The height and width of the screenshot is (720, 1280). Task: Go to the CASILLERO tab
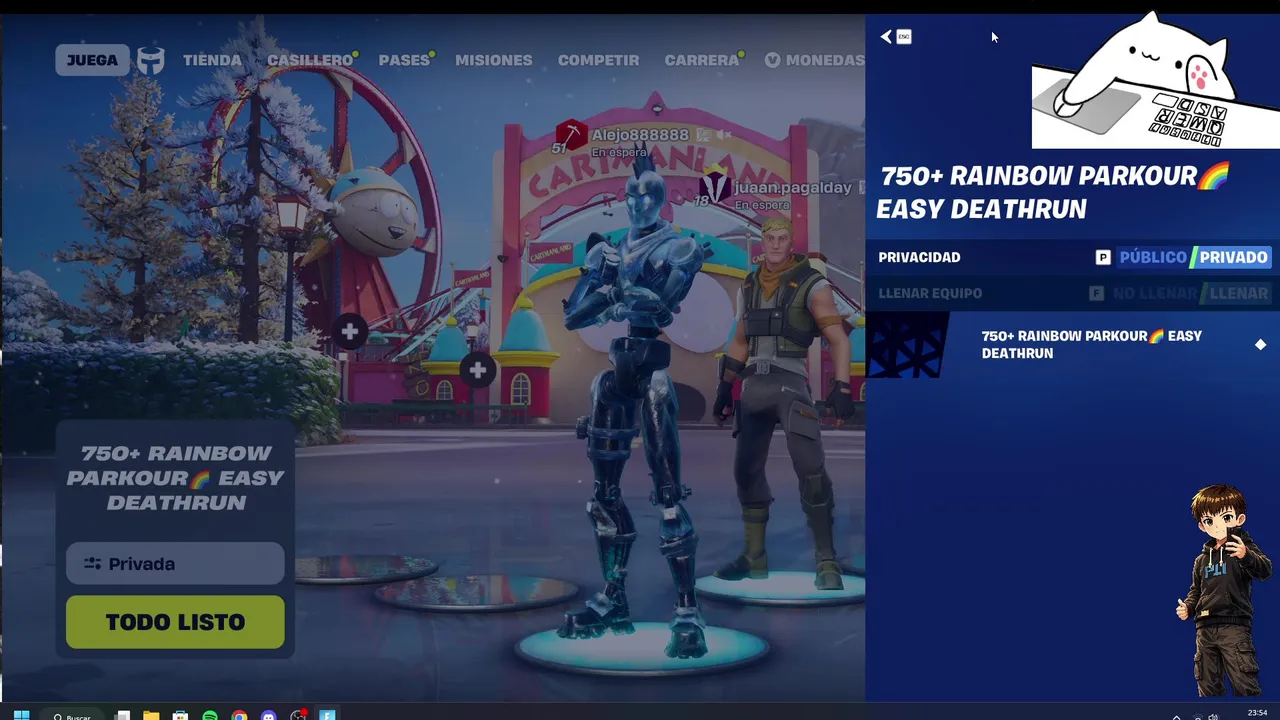[x=310, y=60]
